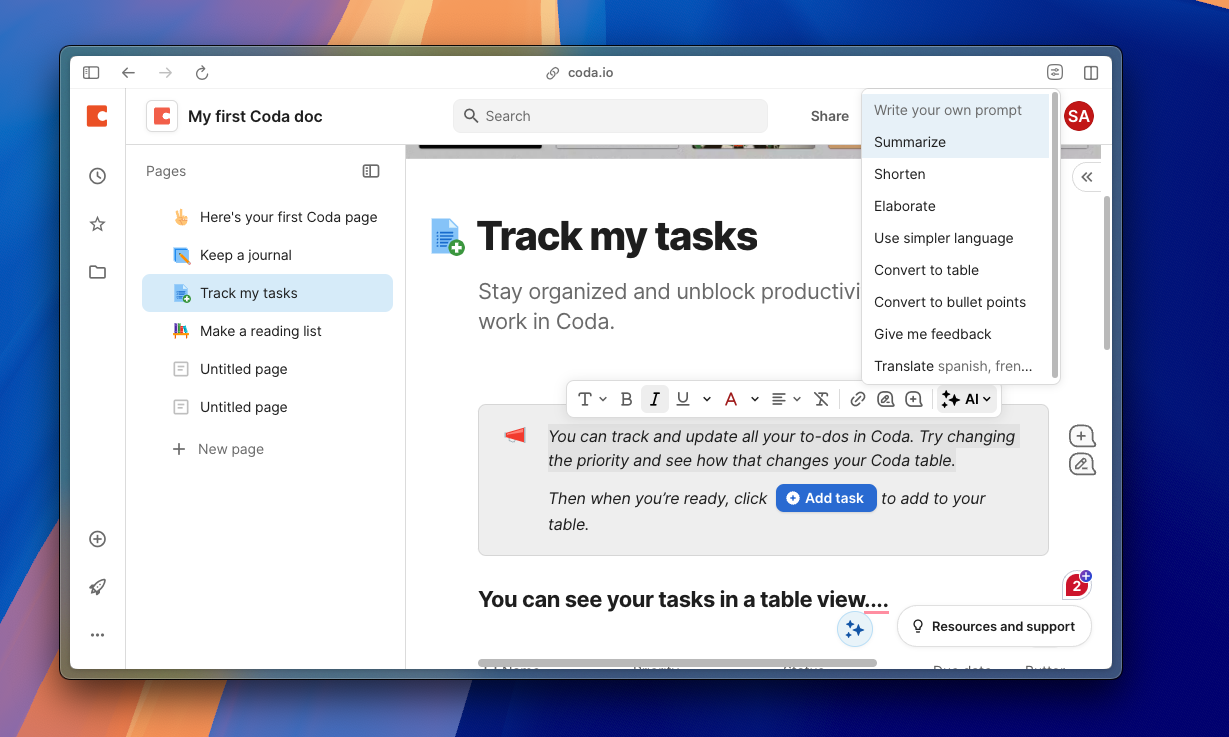Add comment using right margin bubble
This screenshot has height=737, width=1229.
[x=1081, y=436]
